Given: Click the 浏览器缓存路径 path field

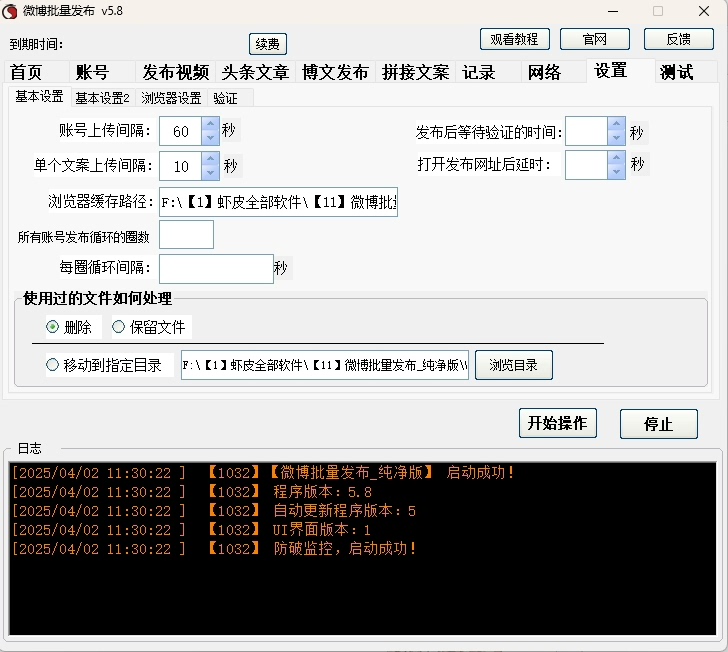Looking at the screenshot, I should pyautogui.click(x=279, y=202).
